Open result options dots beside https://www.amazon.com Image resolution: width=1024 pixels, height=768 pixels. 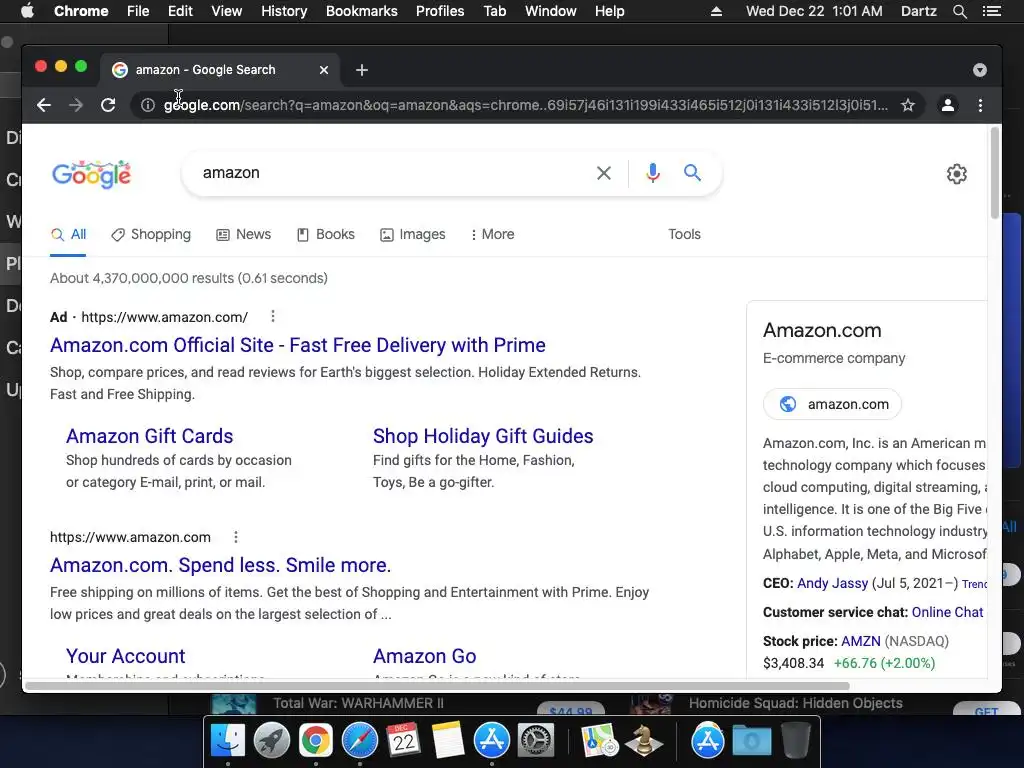236,537
